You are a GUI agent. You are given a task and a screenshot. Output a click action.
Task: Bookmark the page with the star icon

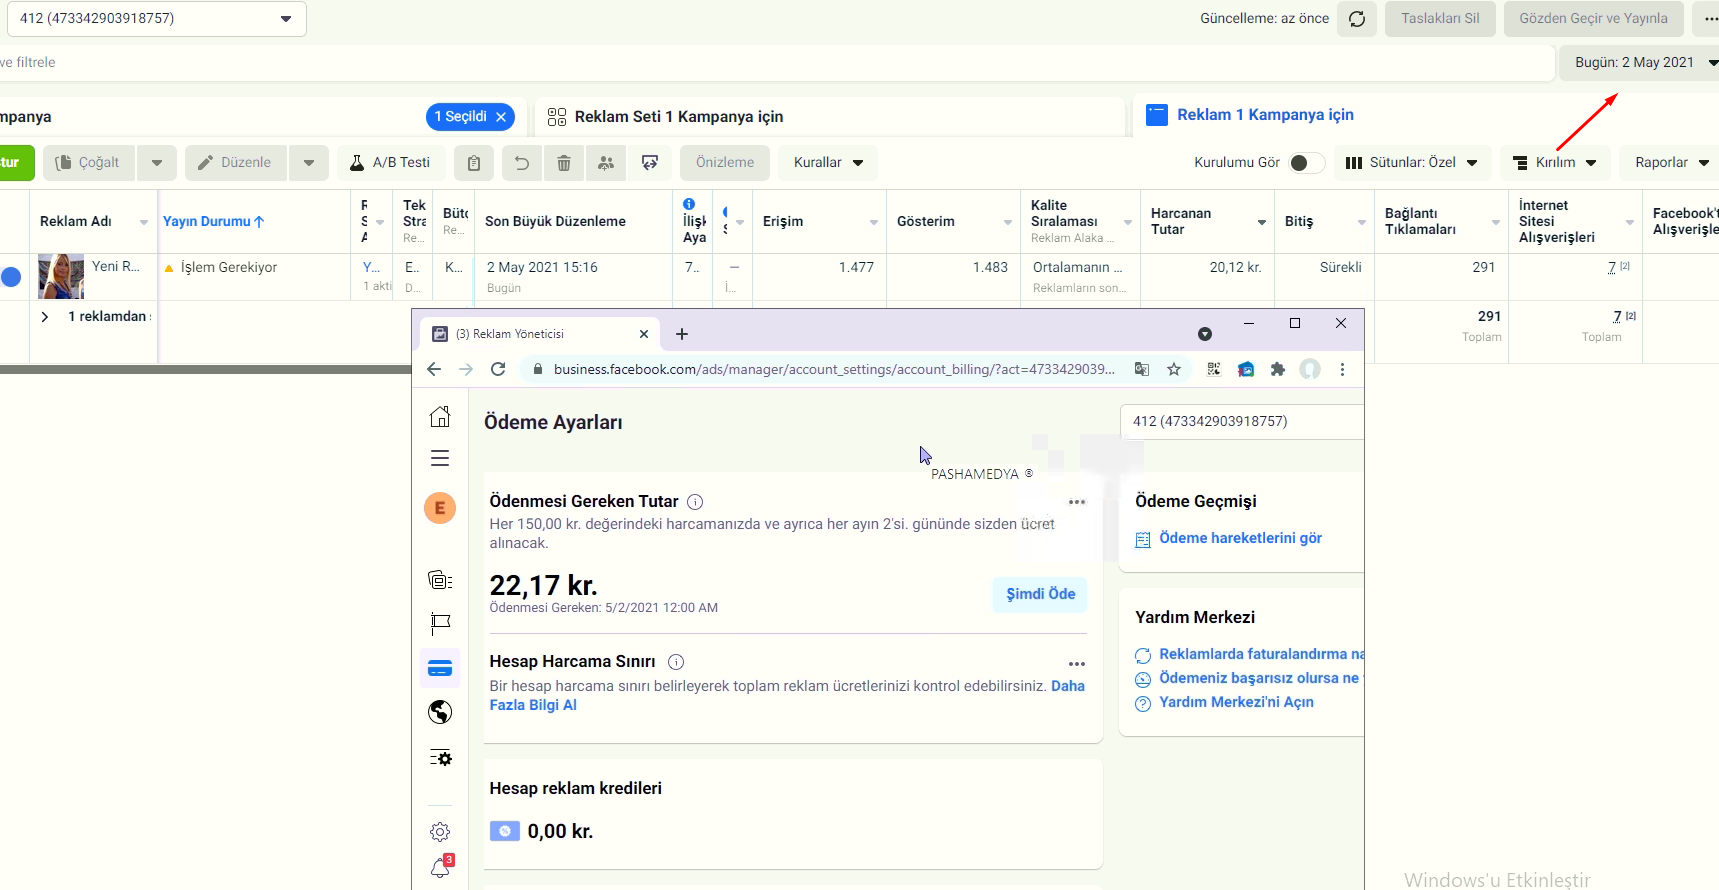coord(1174,370)
